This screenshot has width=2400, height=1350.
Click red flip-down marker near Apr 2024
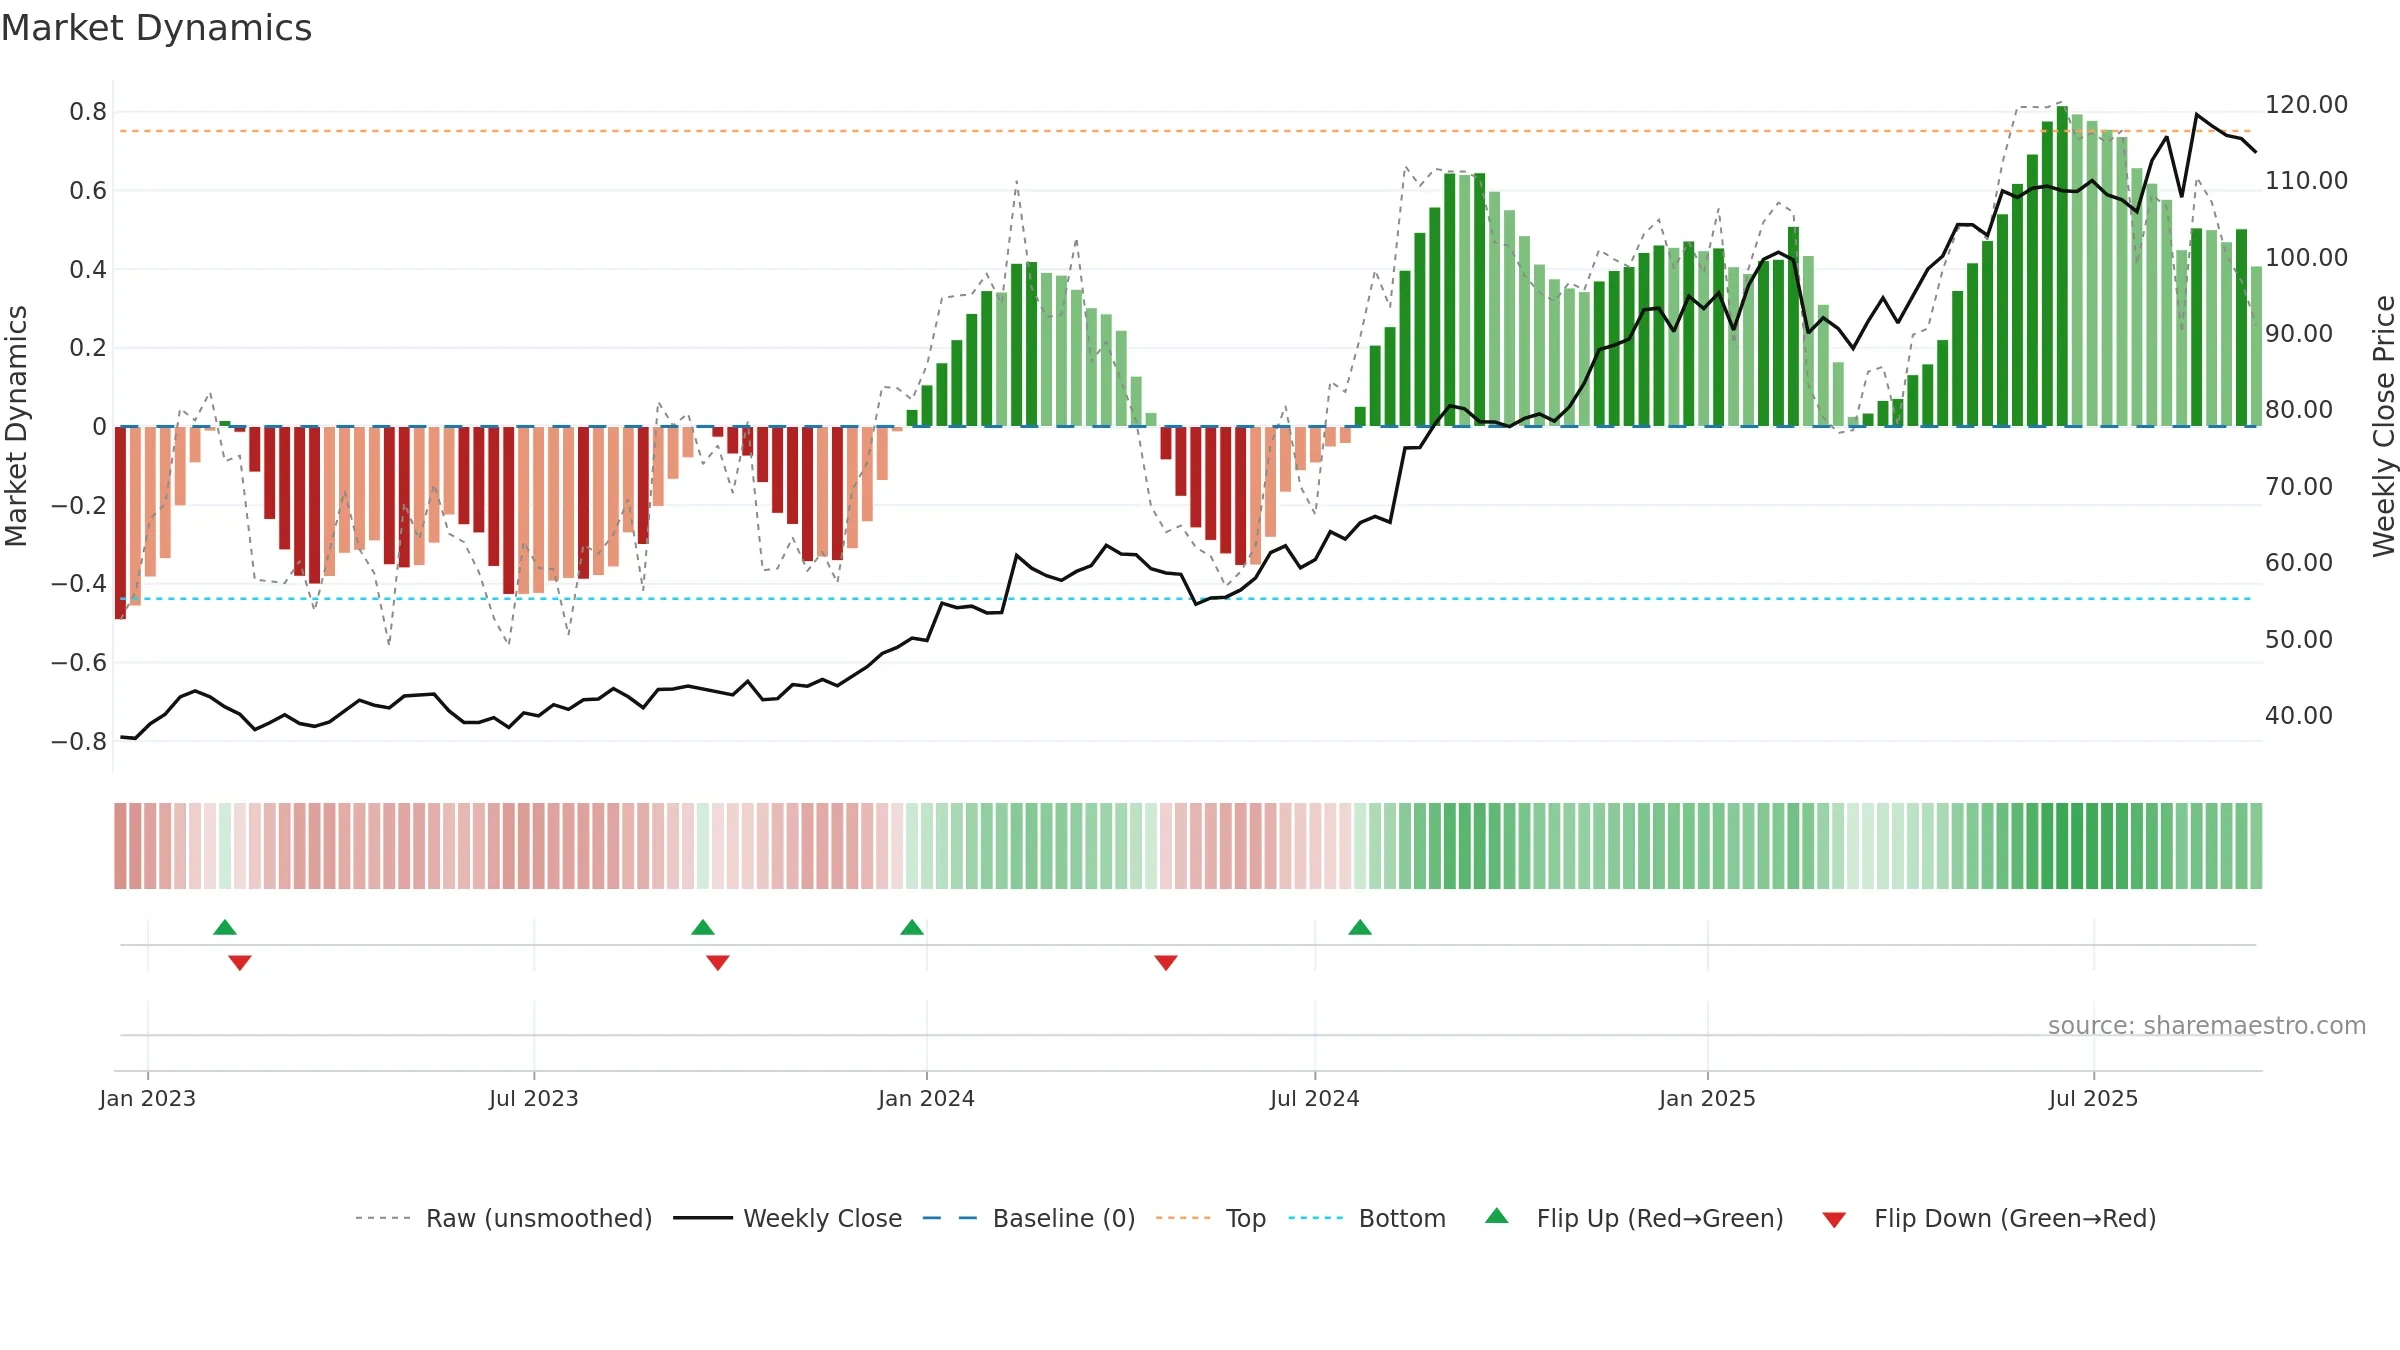coord(1166,962)
